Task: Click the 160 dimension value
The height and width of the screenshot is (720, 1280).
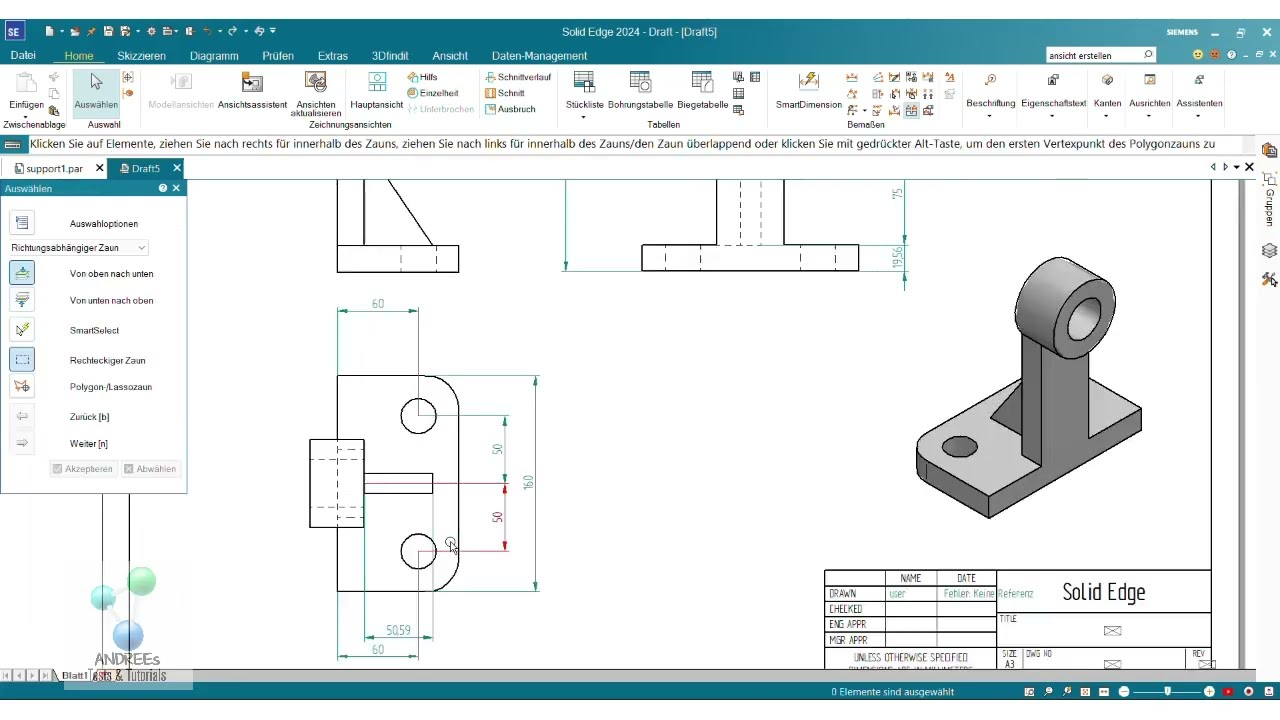Action: (x=528, y=483)
